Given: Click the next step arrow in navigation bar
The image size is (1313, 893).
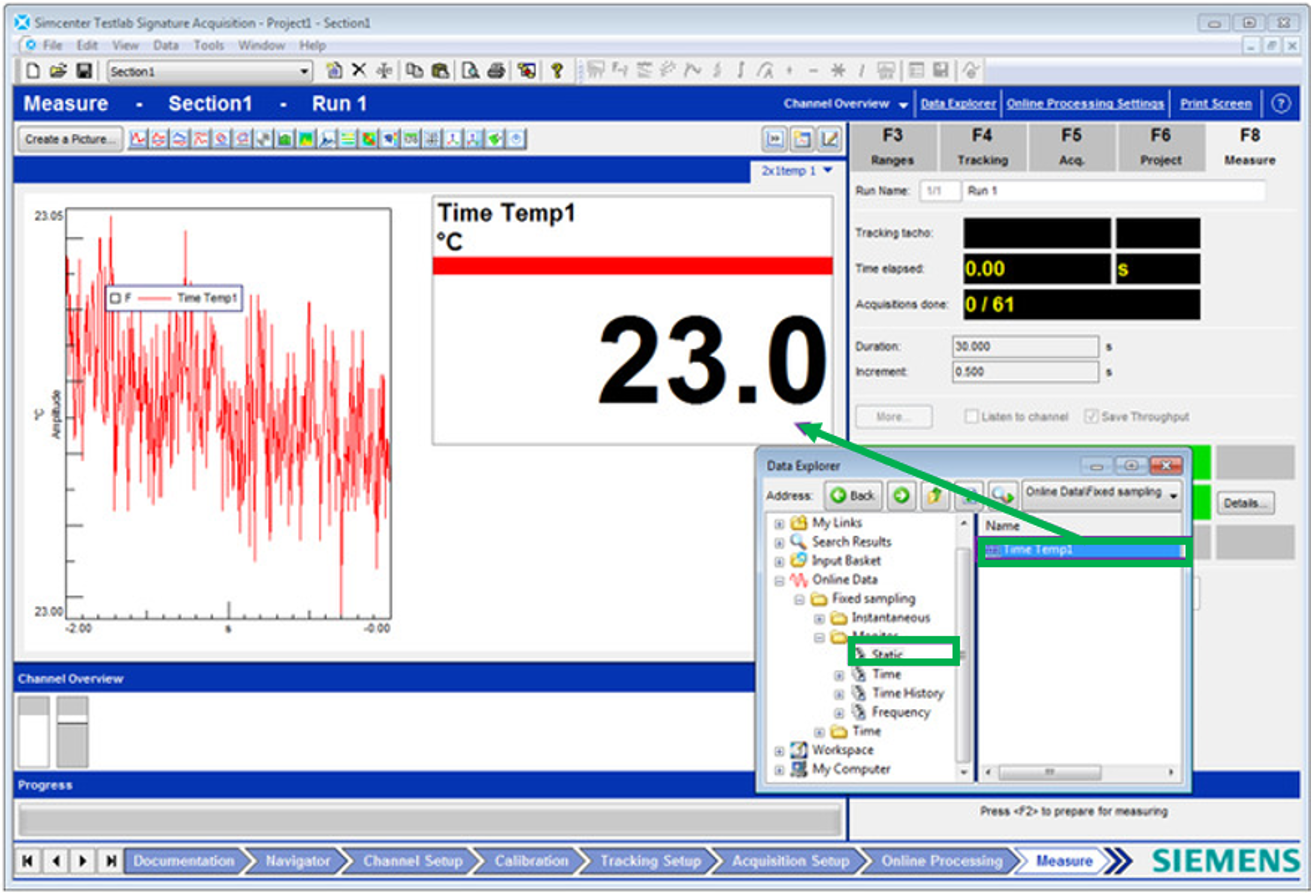Looking at the screenshot, I should click(83, 861).
